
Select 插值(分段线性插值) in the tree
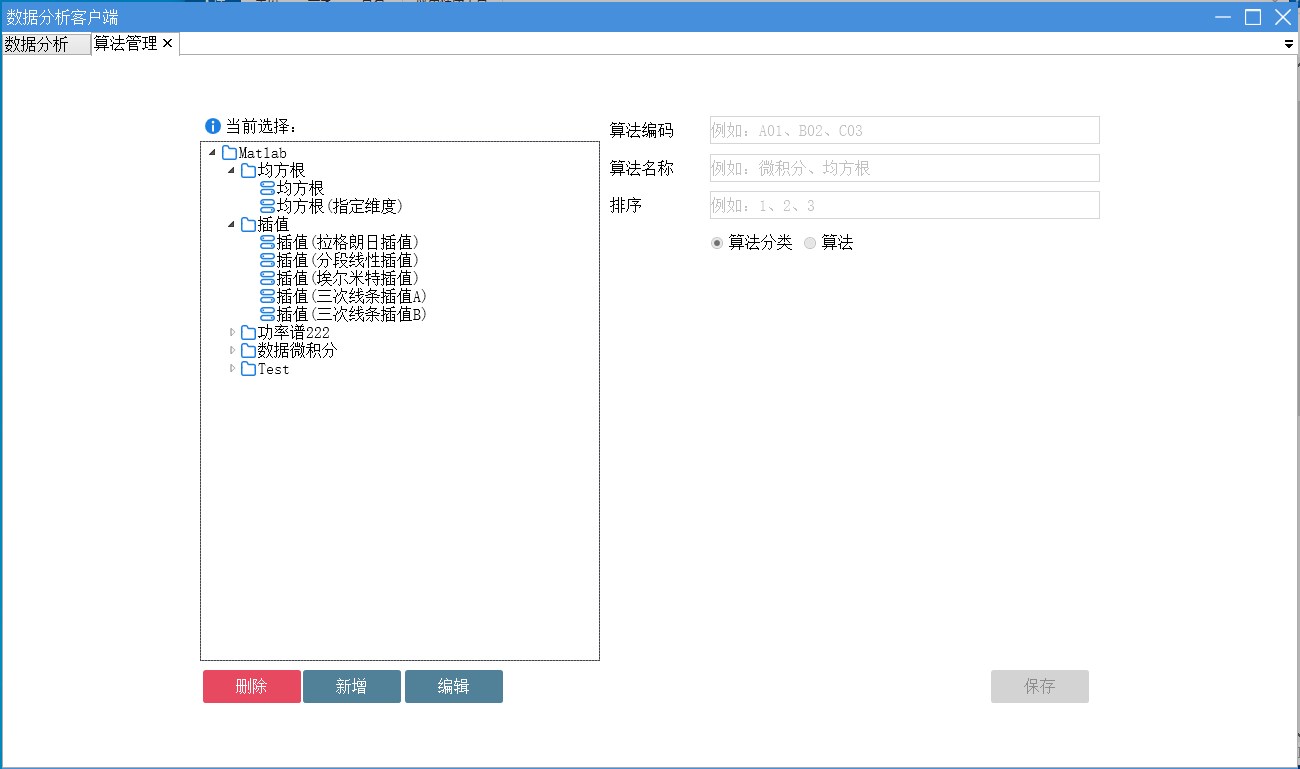347,261
